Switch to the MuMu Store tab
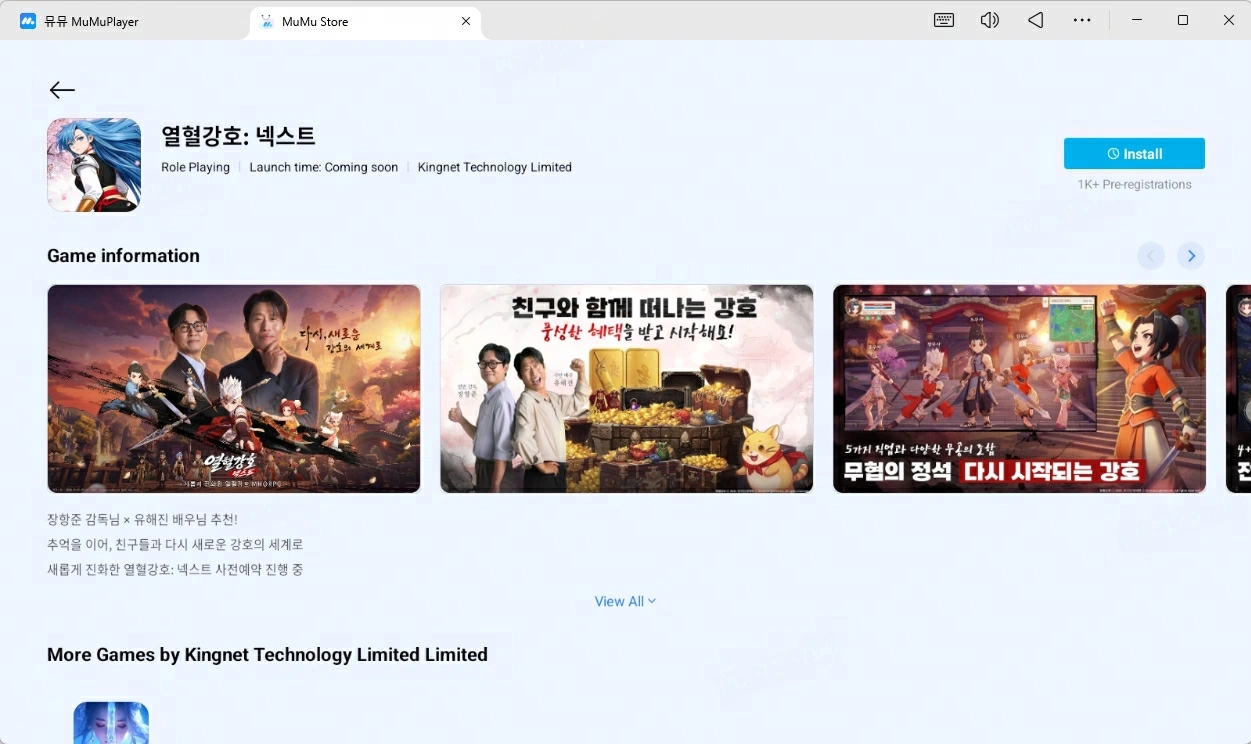 [x=365, y=21]
